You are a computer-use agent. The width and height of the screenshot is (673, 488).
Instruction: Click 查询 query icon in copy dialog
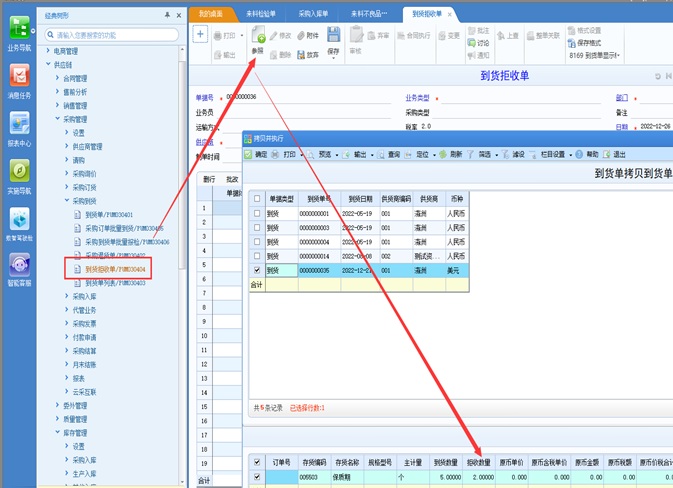pyautogui.click(x=381, y=154)
